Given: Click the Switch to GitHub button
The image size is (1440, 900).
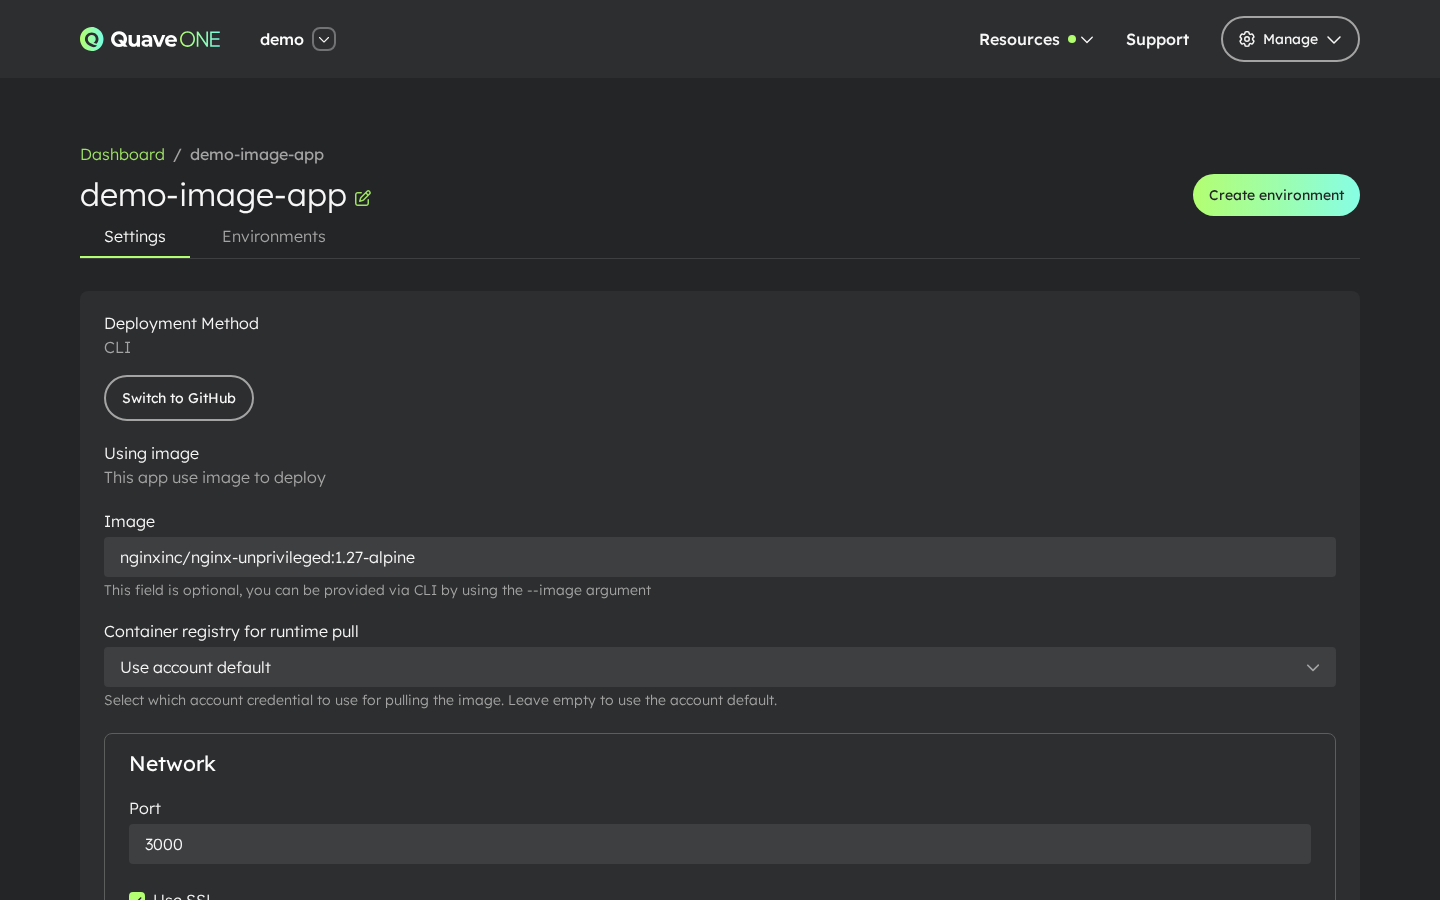Looking at the screenshot, I should [179, 398].
